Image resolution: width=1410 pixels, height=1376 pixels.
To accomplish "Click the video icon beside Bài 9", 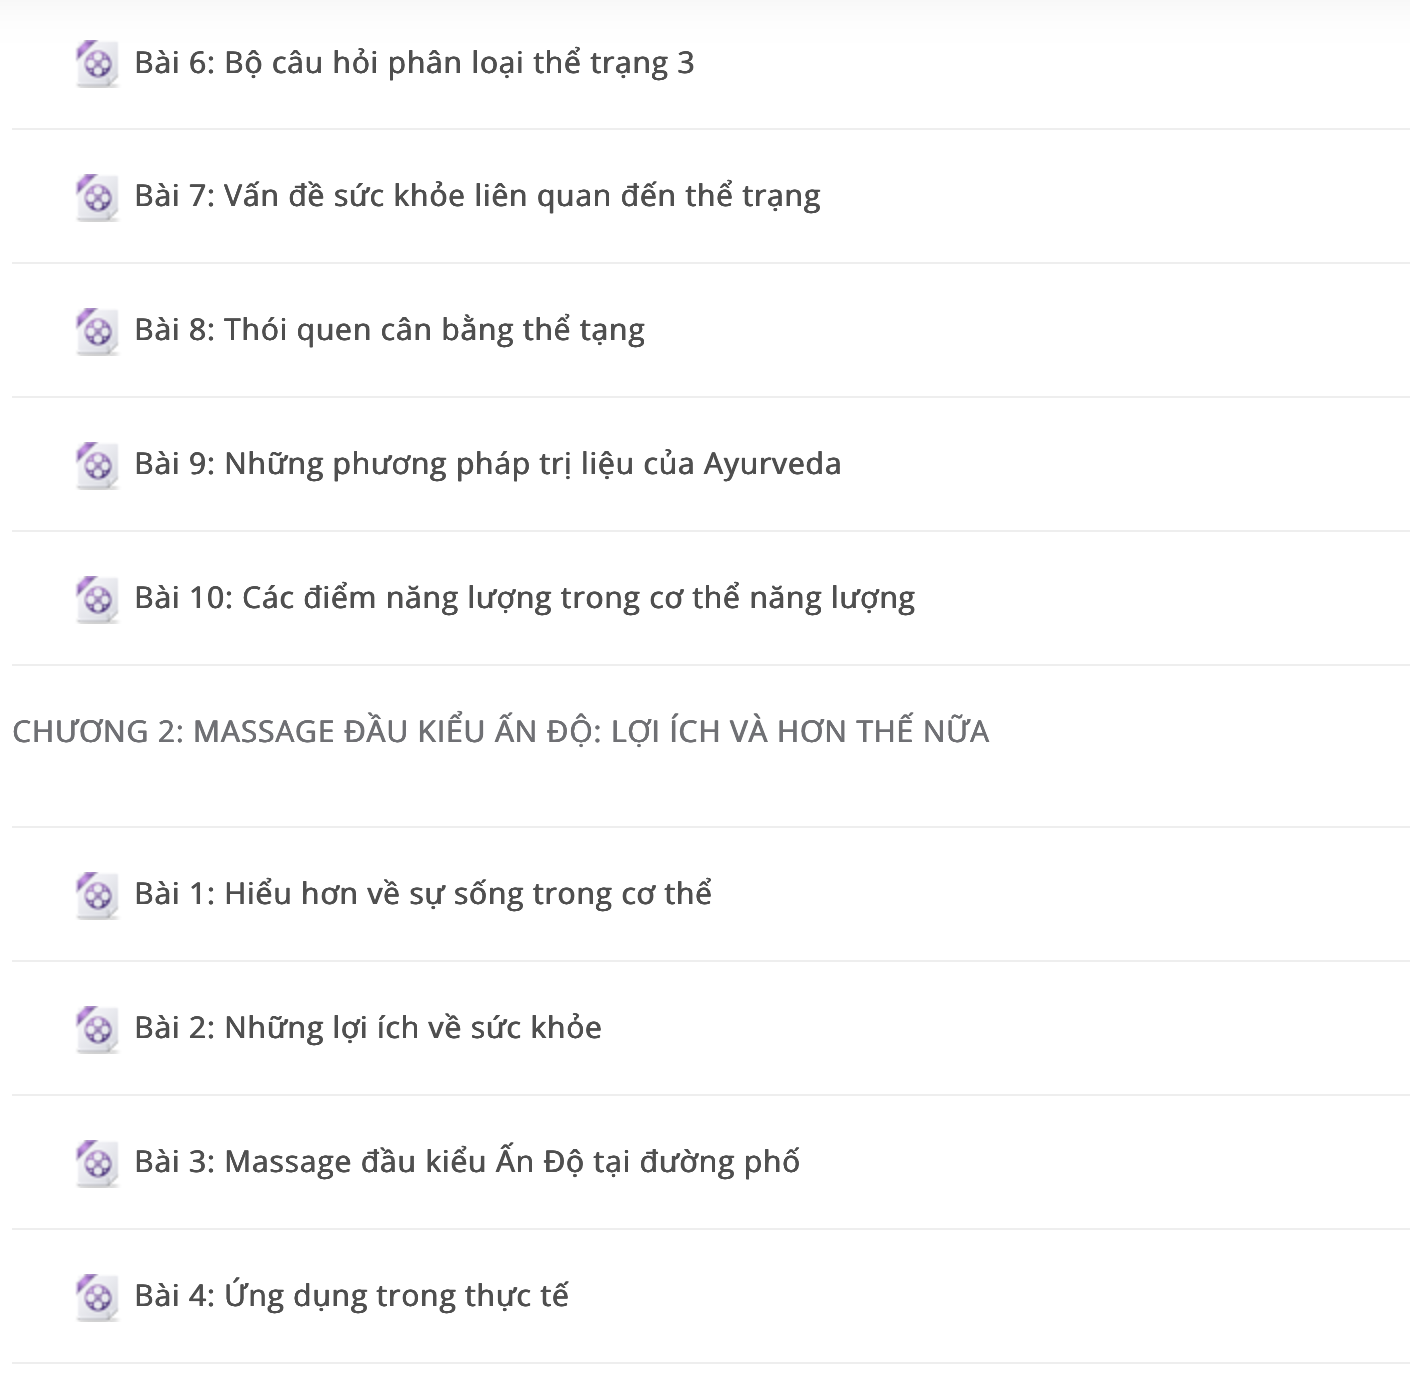I will pyautogui.click(x=97, y=465).
